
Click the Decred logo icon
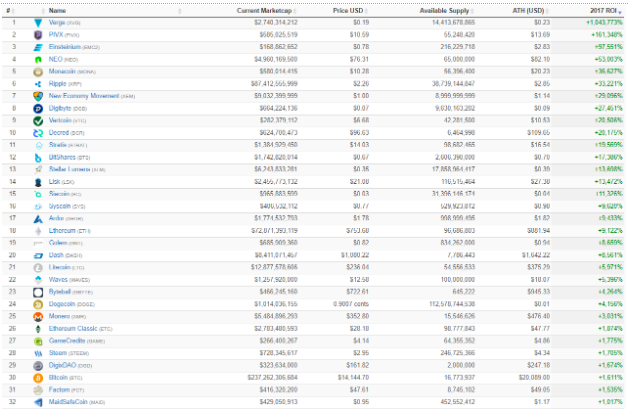(38, 133)
